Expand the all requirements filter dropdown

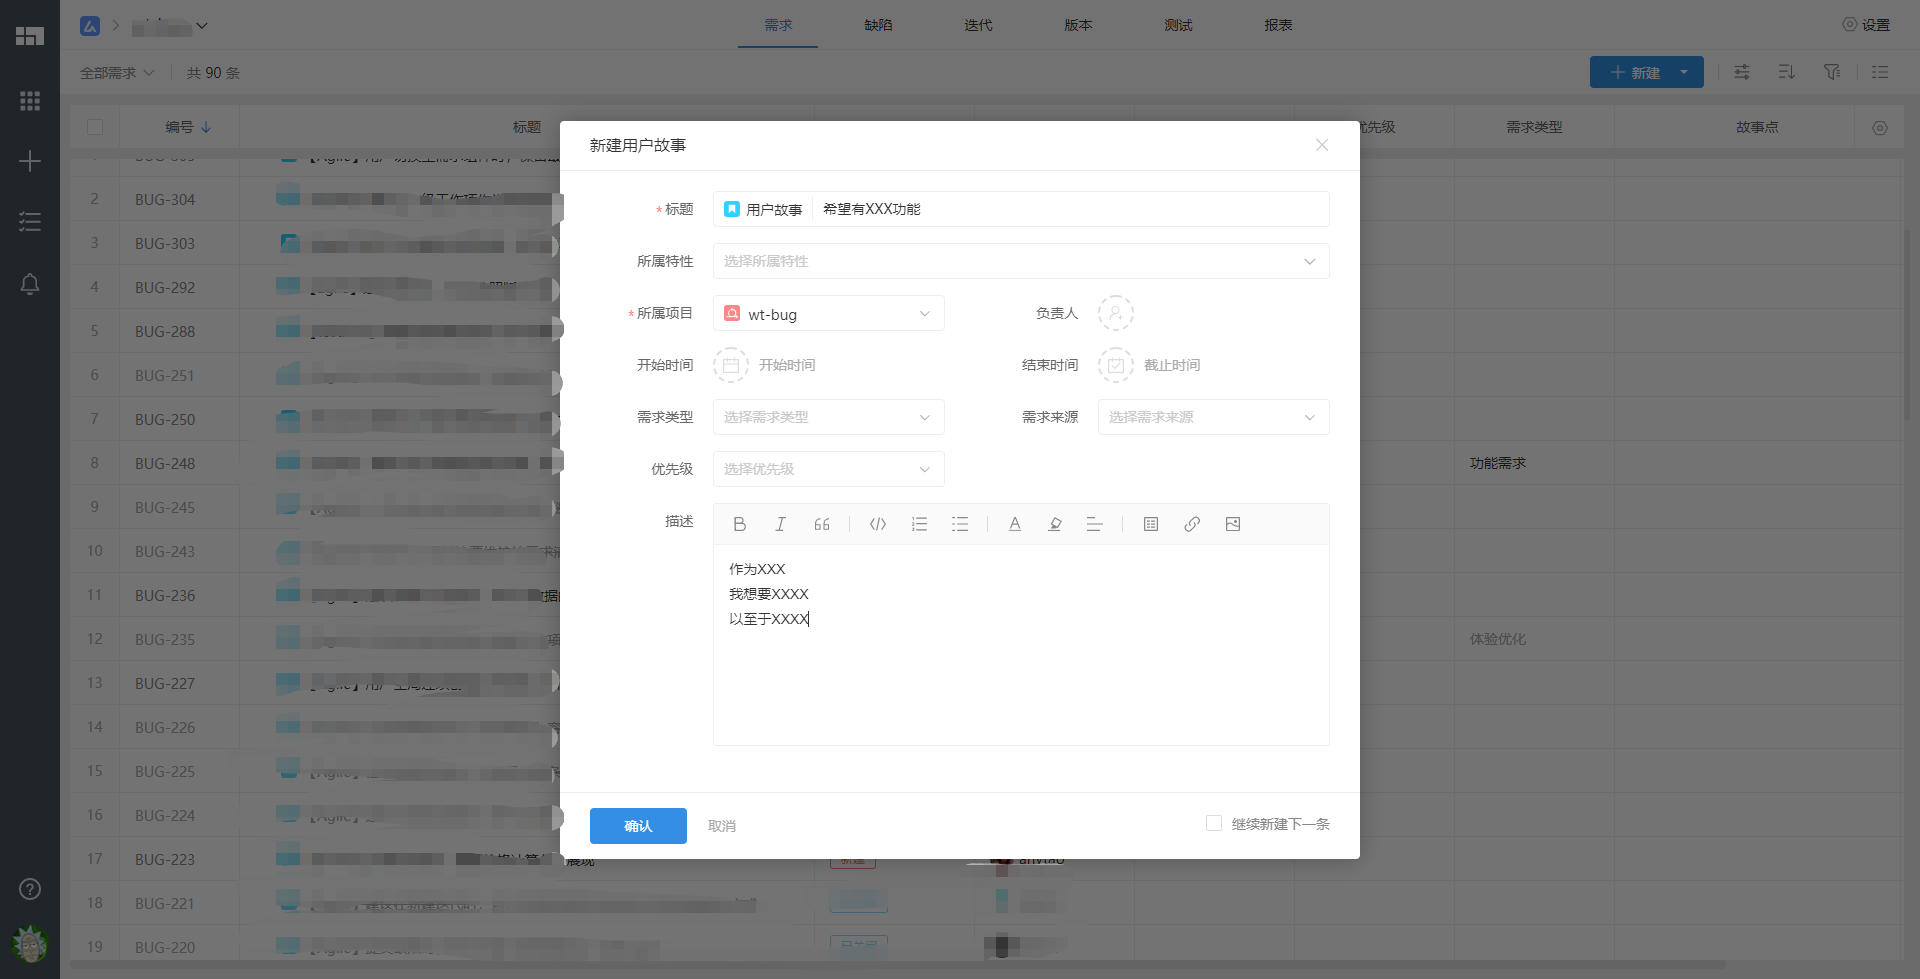click(x=117, y=73)
